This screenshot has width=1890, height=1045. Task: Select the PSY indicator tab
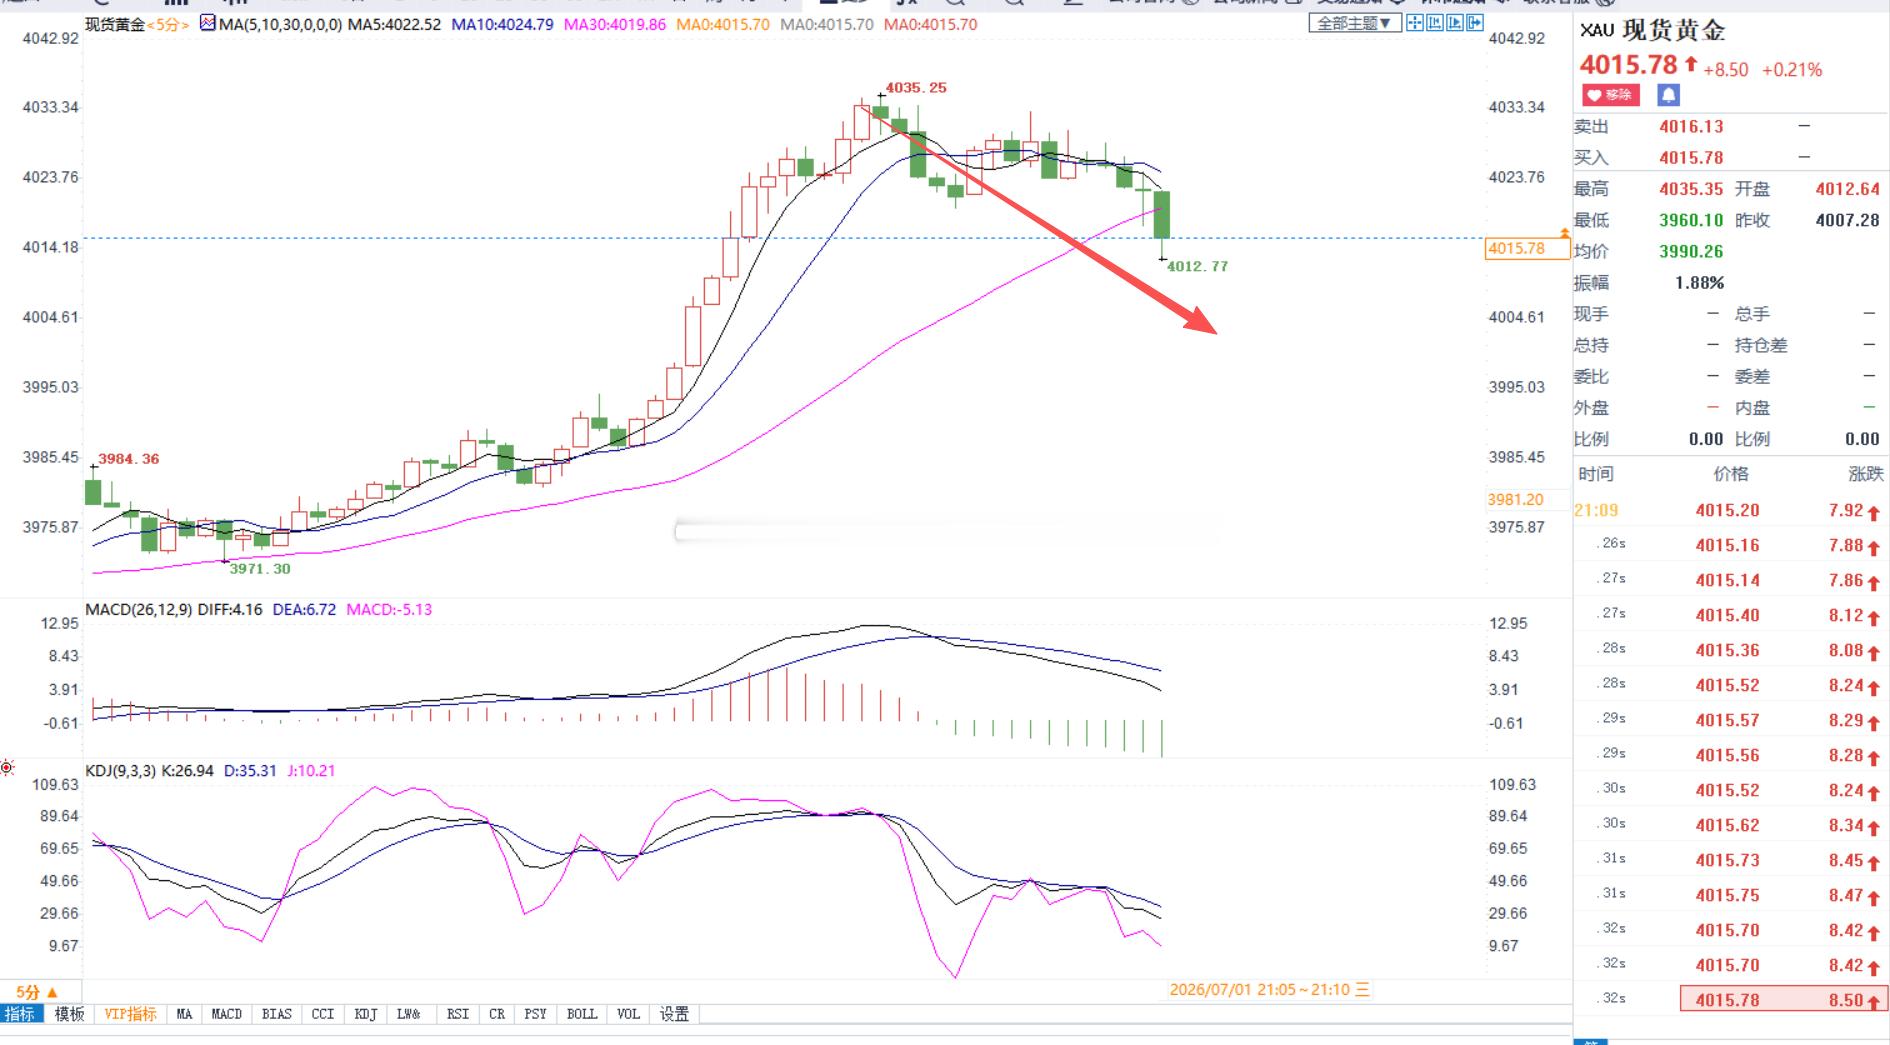point(536,1014)
